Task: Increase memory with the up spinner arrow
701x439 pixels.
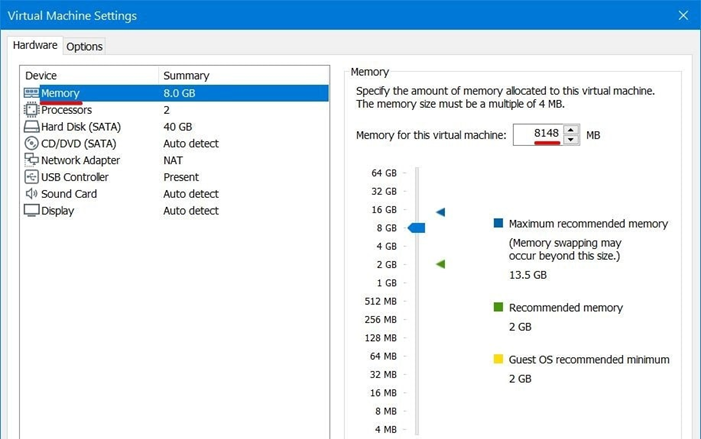Action: 571,130
